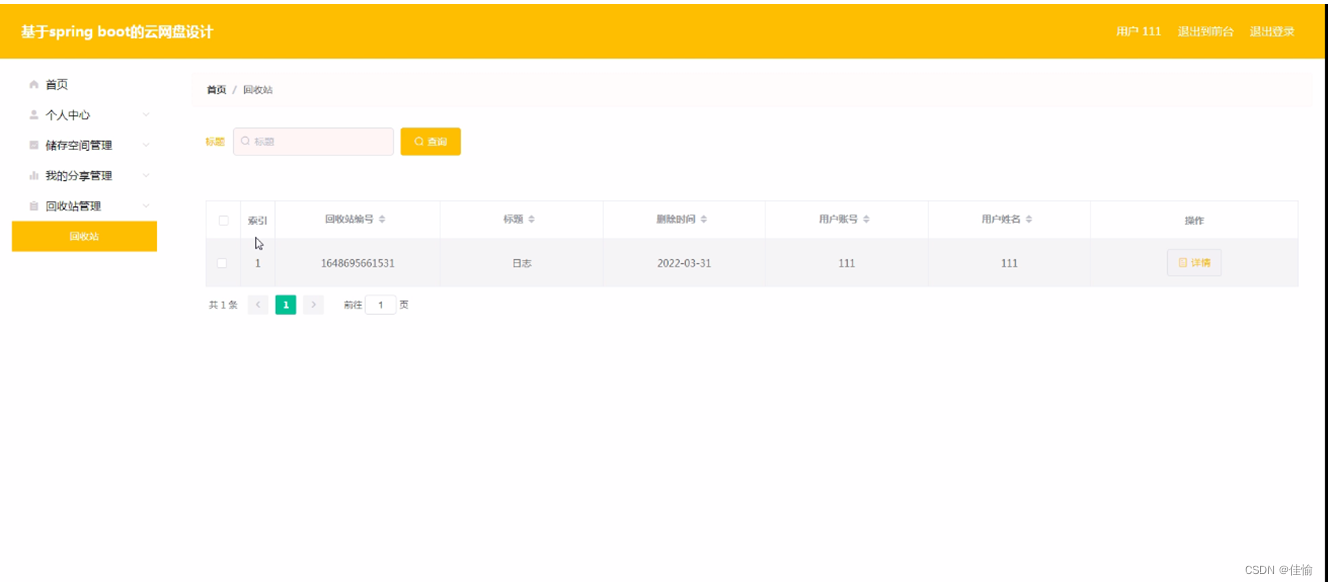Tick the select-all checkbox in table header
1328x585 pixels.
click(223, 220)
